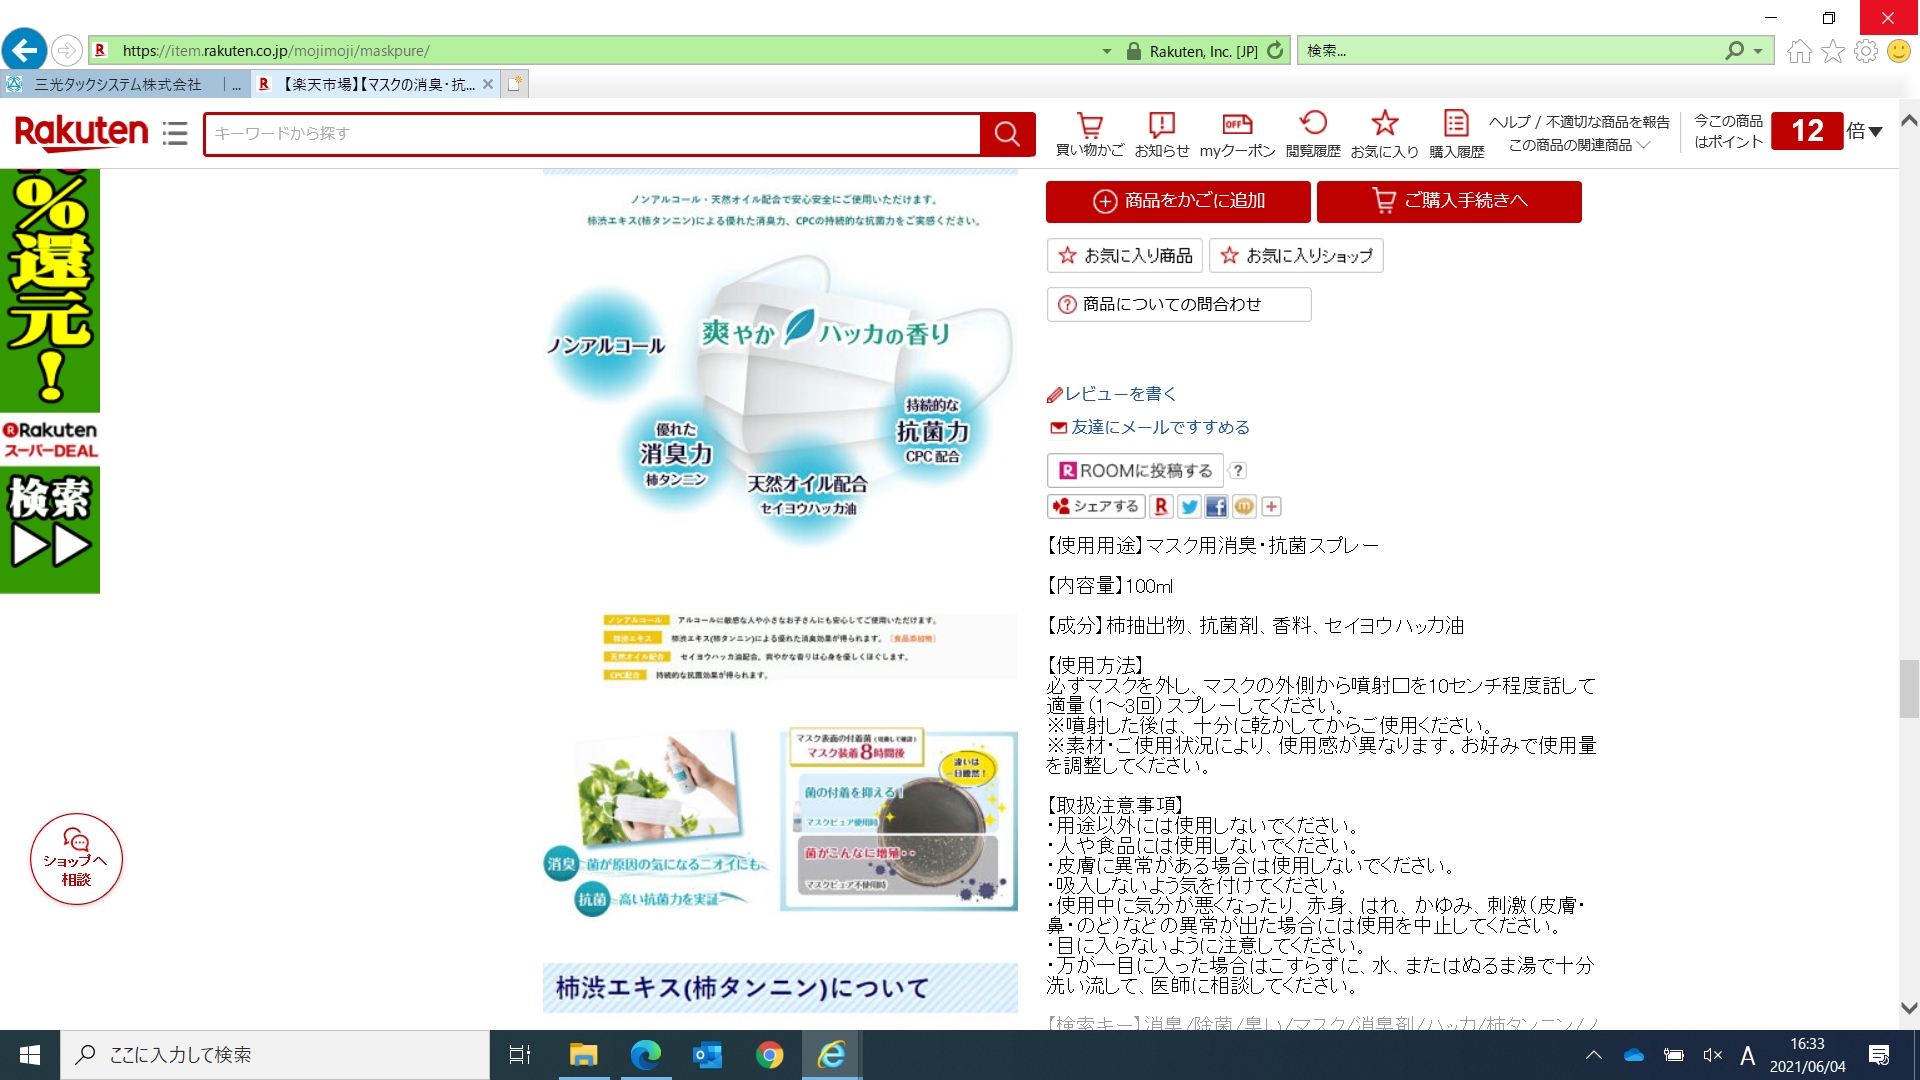Click ご購入手続きへ button
Image resolution: width=1920 pixels, height=1080 pixels.
point(1449,201)
